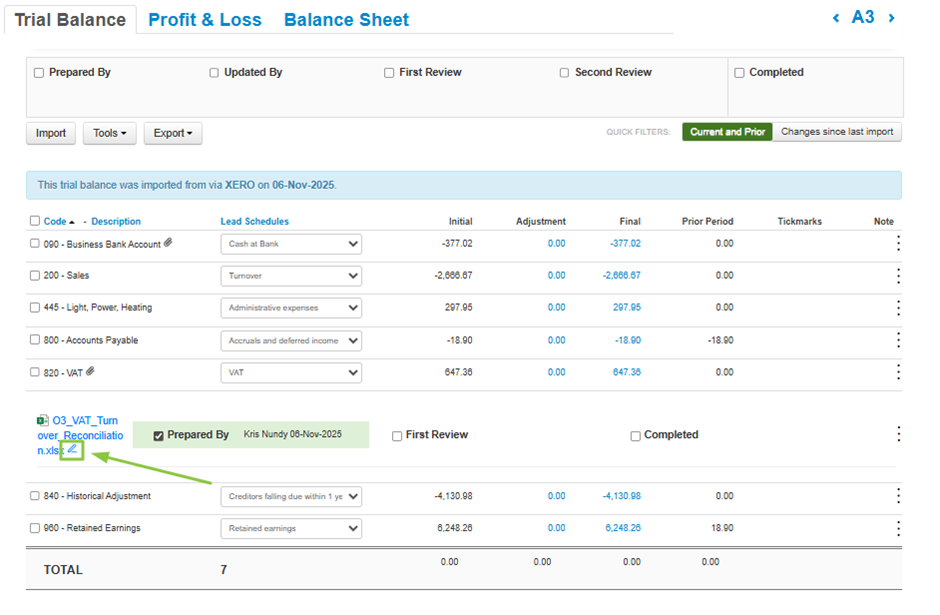Click the paperclip attachment icon on Business Bank Account
This screenshot has height=615, width=940.
pyautogui.click(x=168, y=243)
